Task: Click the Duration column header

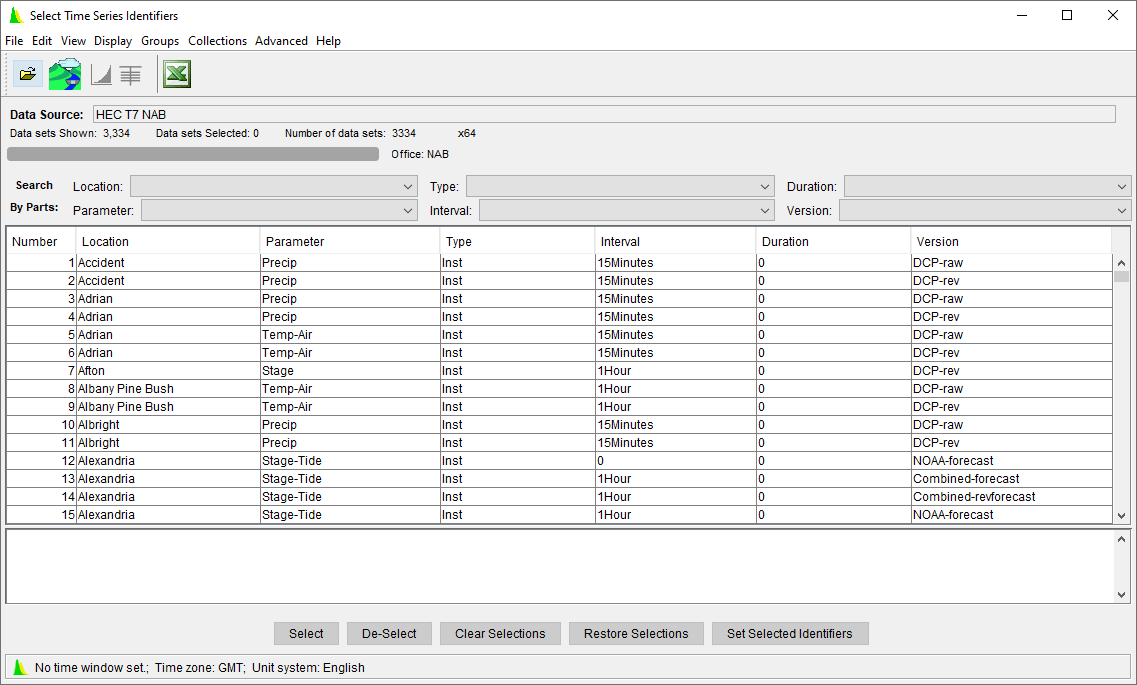Action: click(x=833, y=241)
